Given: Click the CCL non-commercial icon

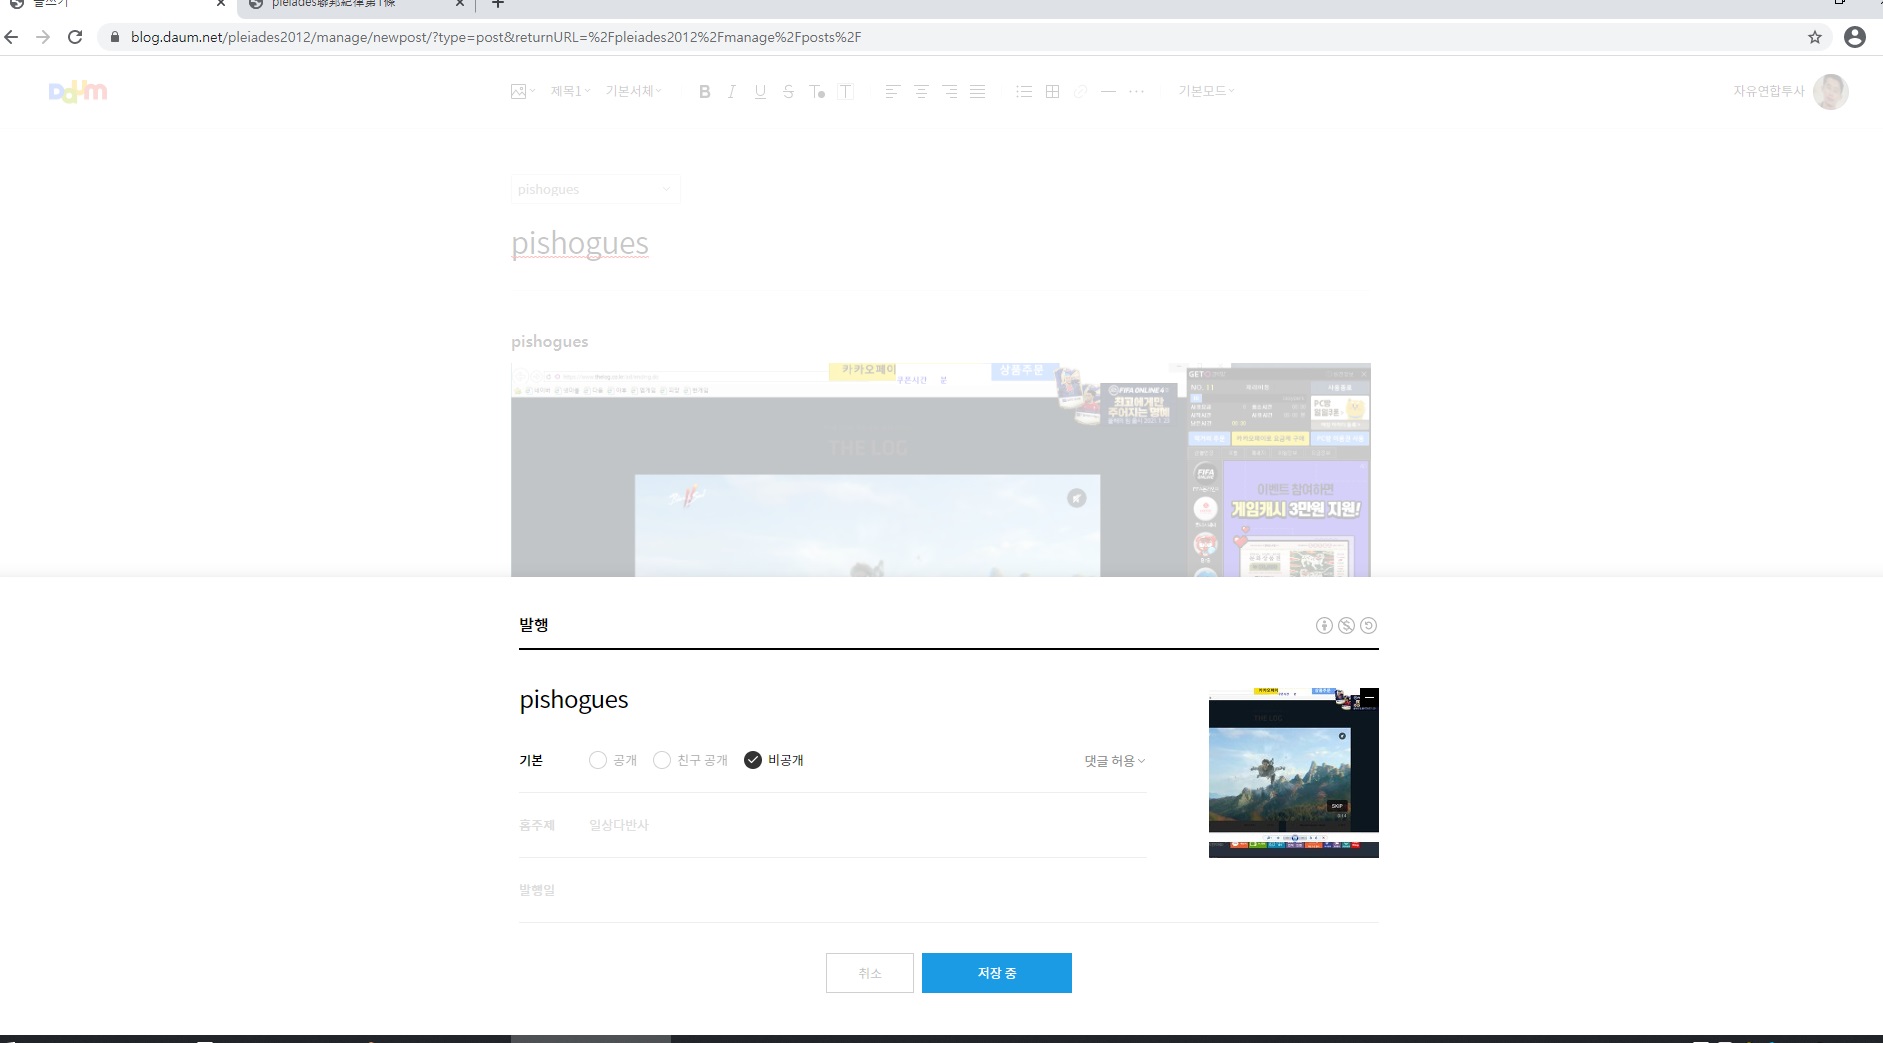Looking at the screenshot, I should tap(1346, 625).
